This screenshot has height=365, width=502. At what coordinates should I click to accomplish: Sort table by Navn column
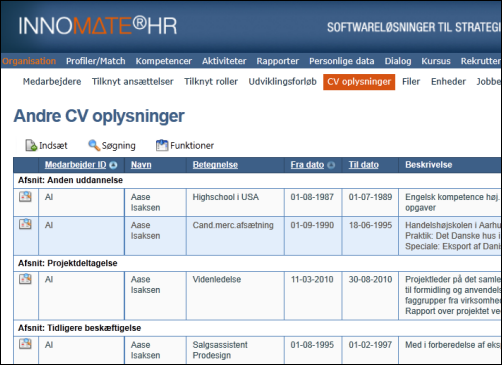[141, 165]
